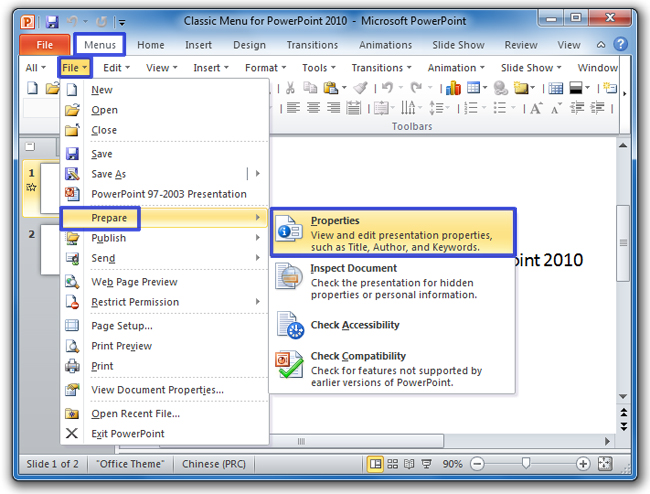Click the Increase Font Size icon
The height and width of the screenshot is (494, 650).
pos(536,109)
